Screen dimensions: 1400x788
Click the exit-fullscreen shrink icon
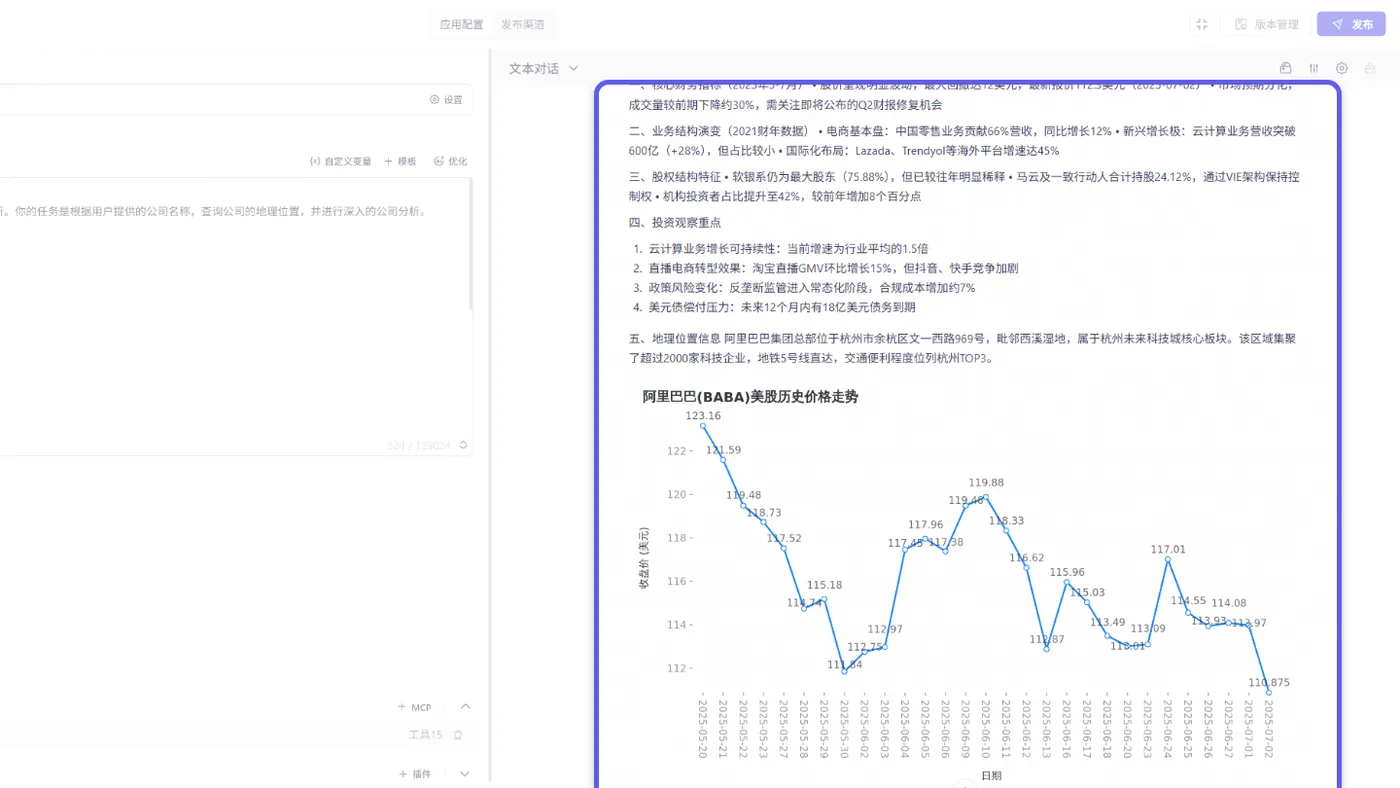1202,24
